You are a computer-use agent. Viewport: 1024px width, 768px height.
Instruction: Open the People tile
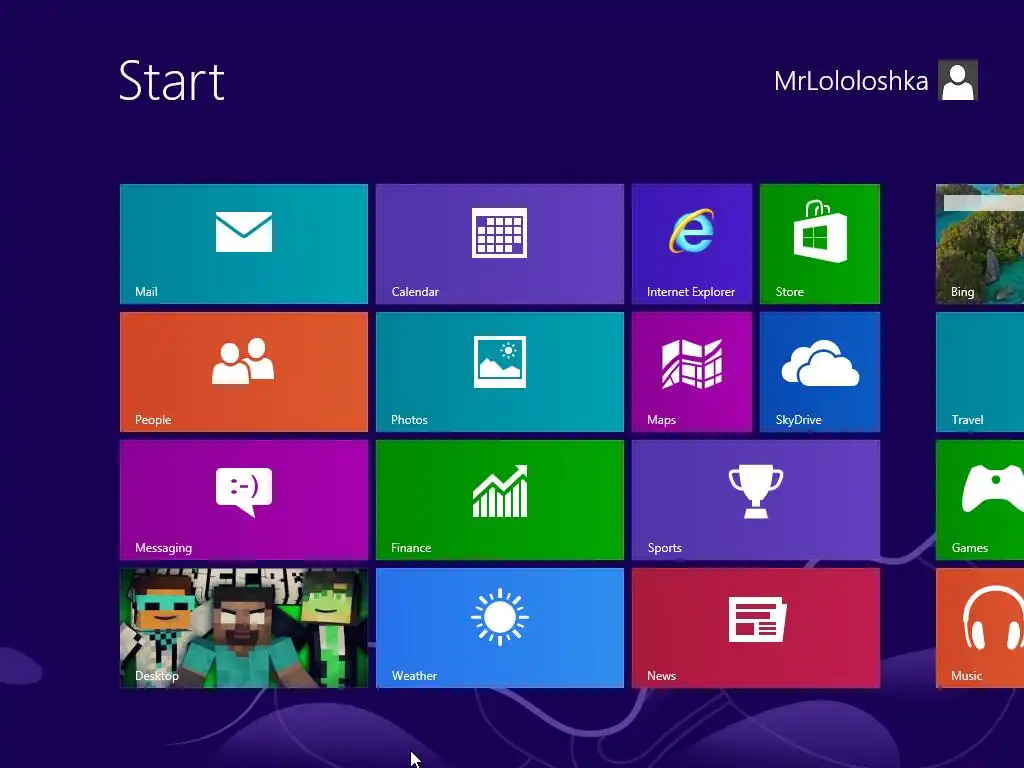(244, 372)
